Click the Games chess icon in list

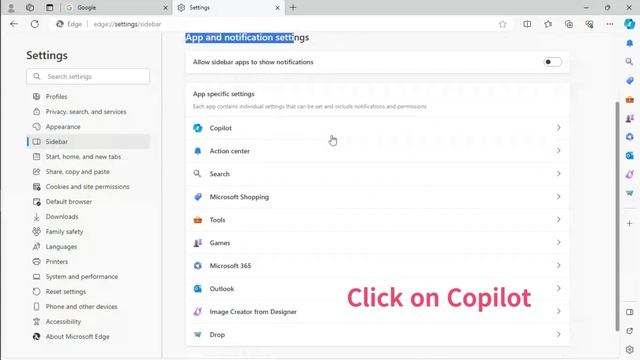point(198,243)
